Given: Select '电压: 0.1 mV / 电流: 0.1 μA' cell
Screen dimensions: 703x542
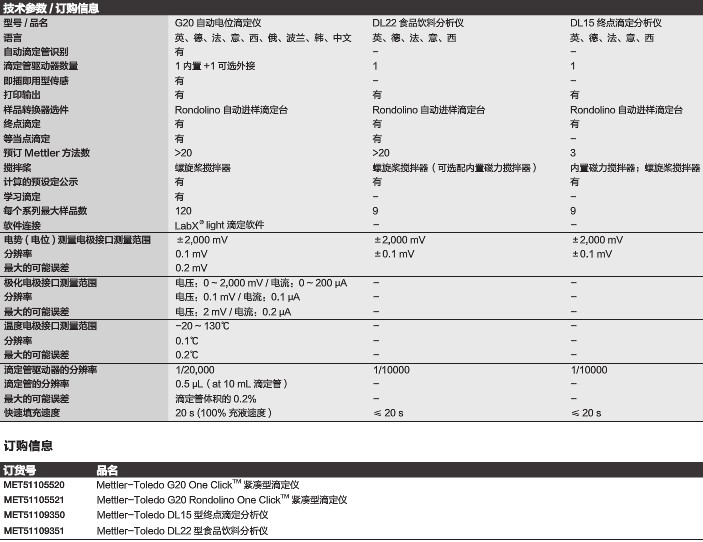Looking at the screenshot, I should tap(238, 297).
